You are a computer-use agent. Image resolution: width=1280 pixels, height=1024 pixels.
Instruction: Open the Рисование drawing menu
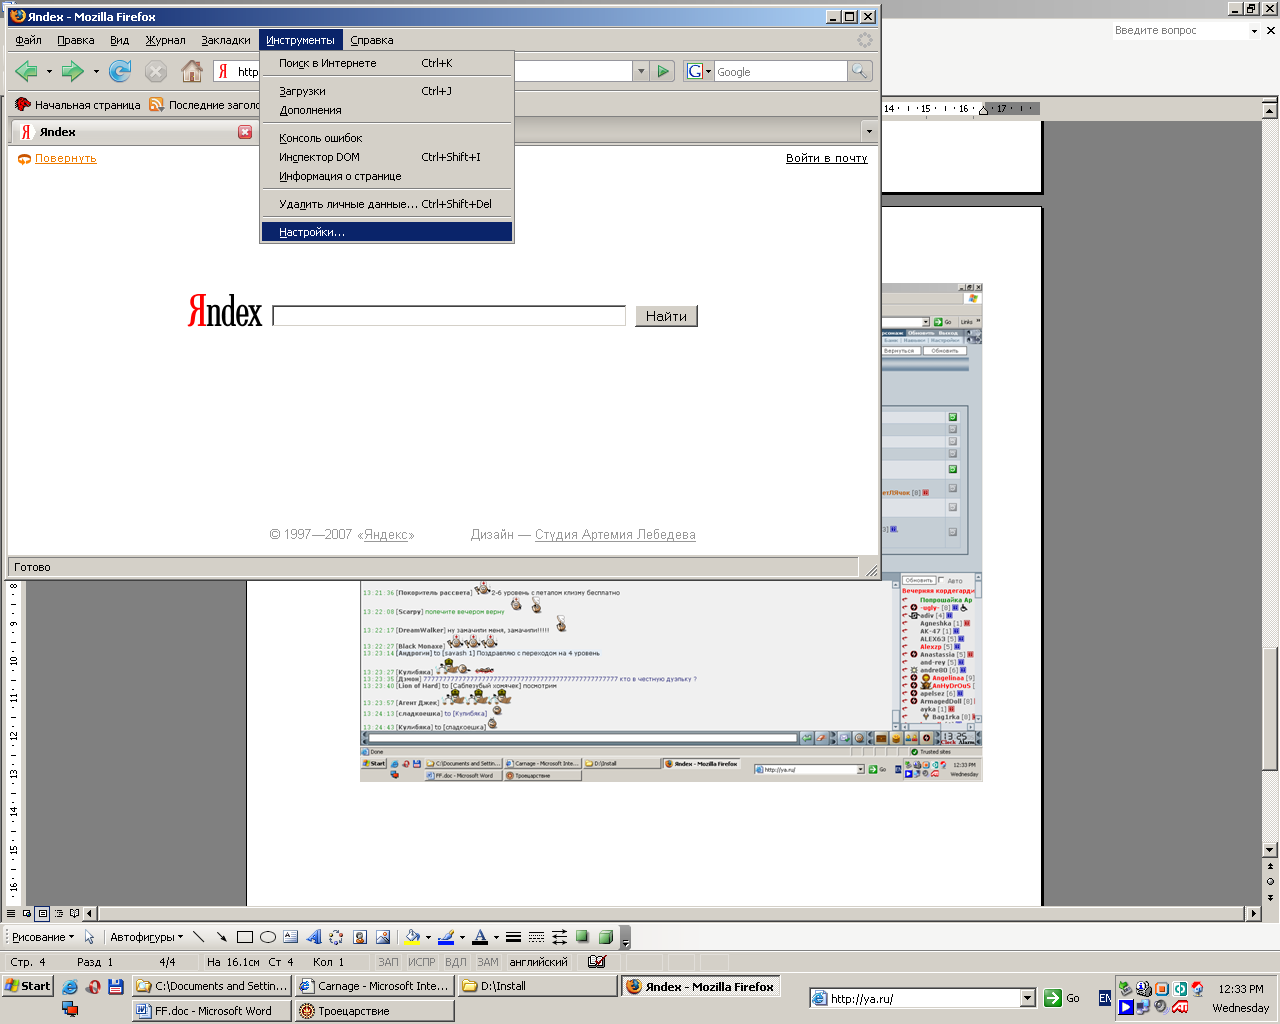[43, 937]
